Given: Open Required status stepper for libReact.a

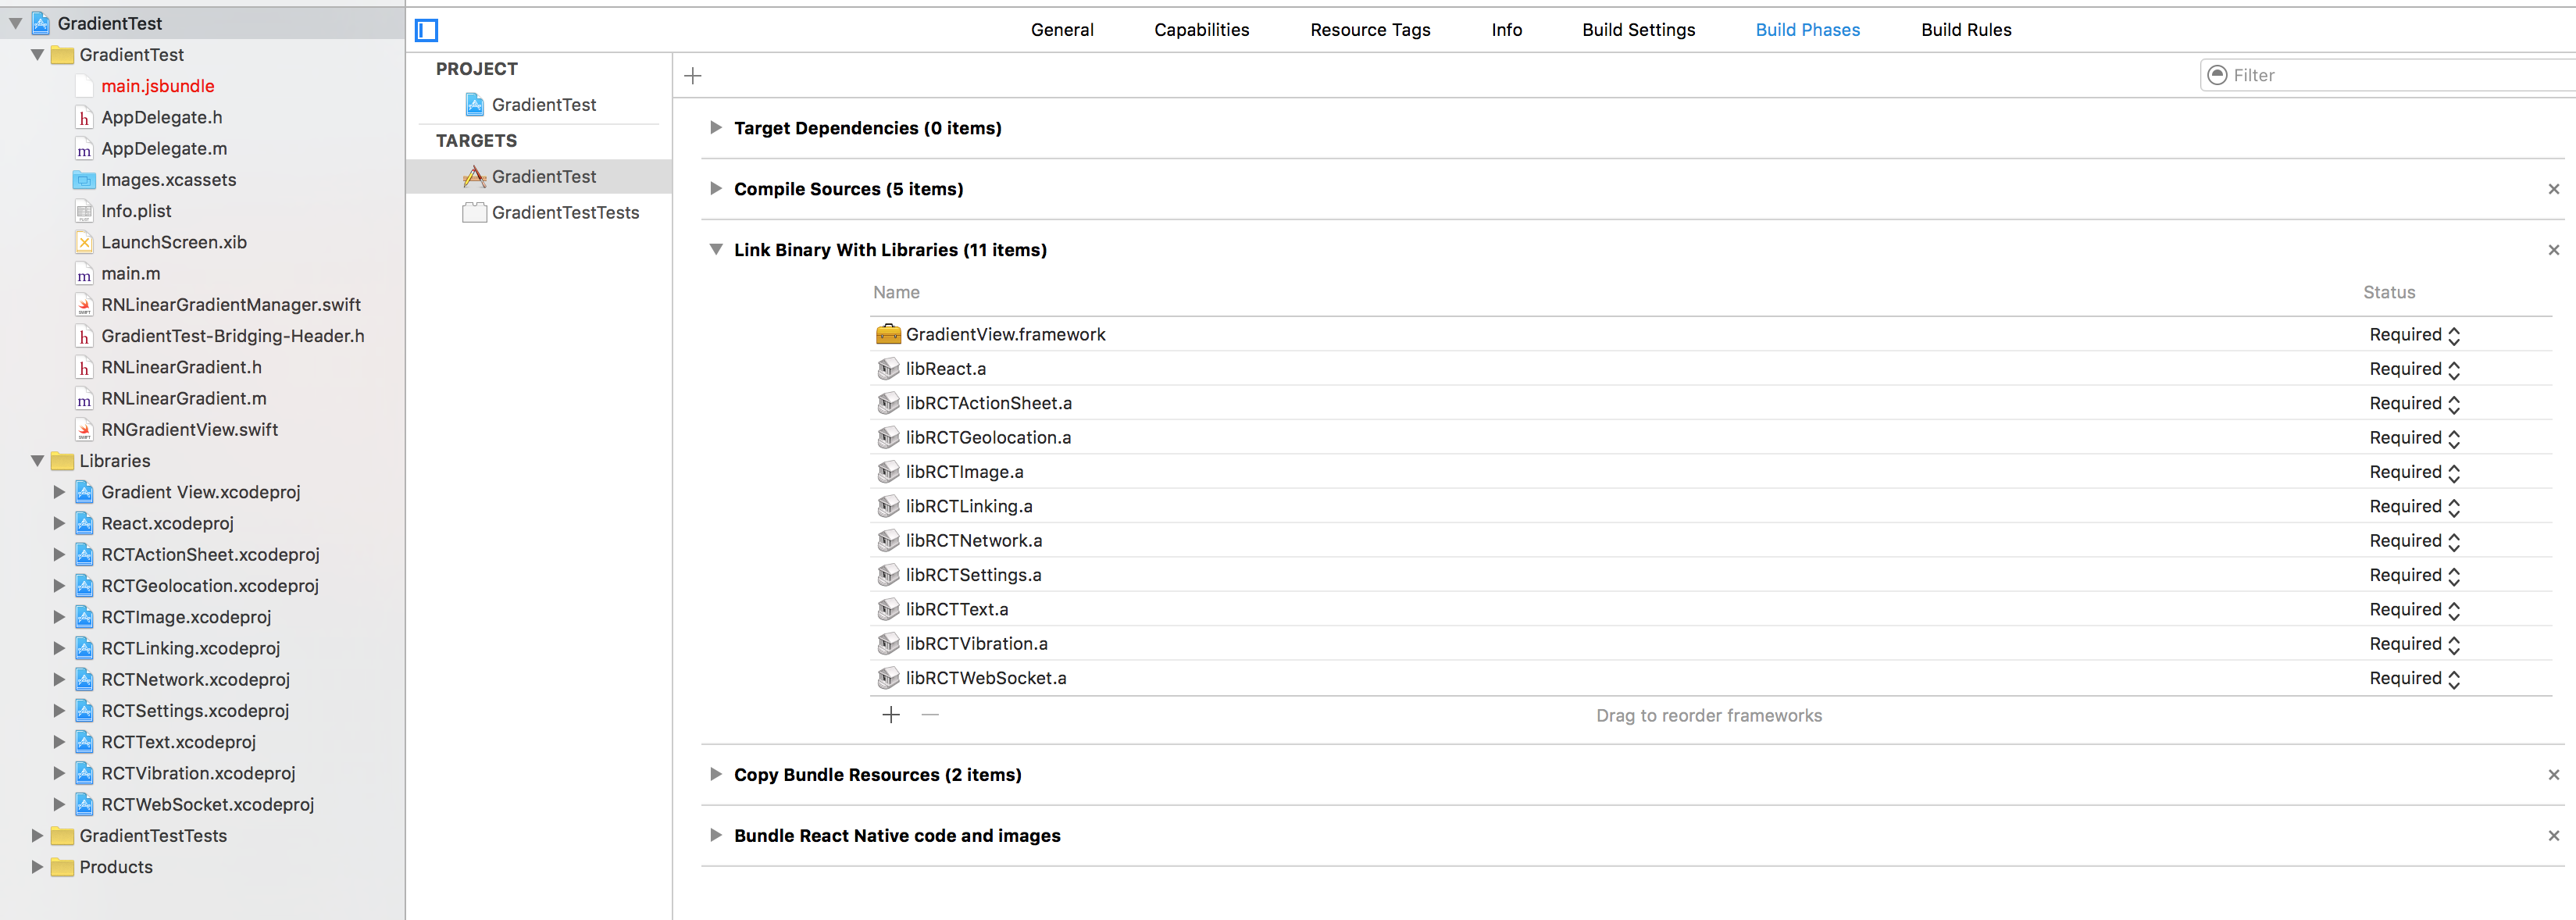Looking at the screenshot, I should click(2454, 370).
